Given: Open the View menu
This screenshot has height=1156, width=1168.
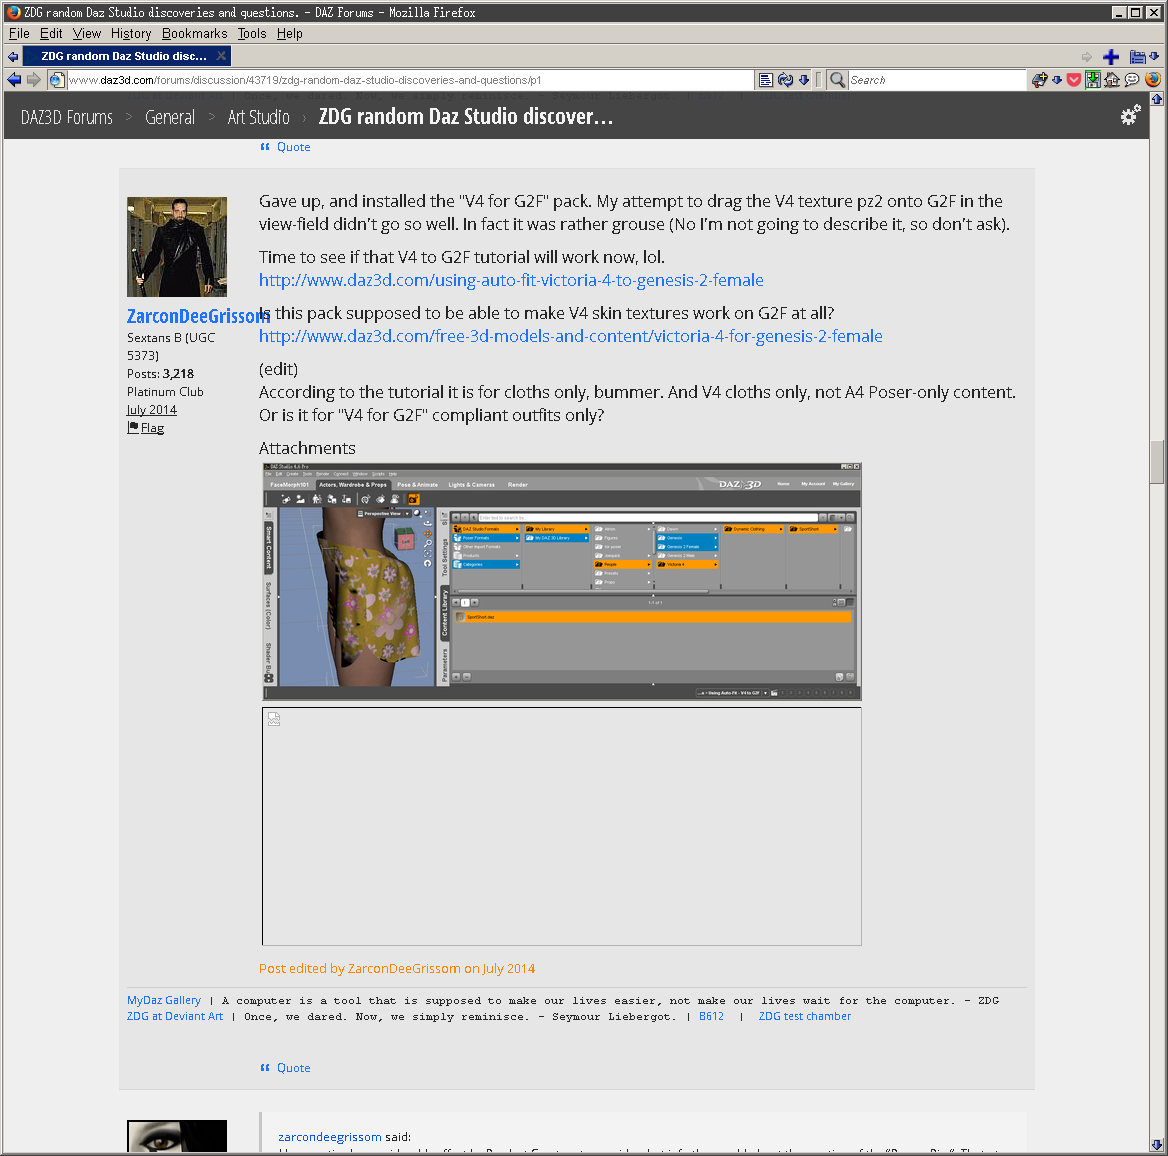Looking at the screenshot, I should (86, 34).
